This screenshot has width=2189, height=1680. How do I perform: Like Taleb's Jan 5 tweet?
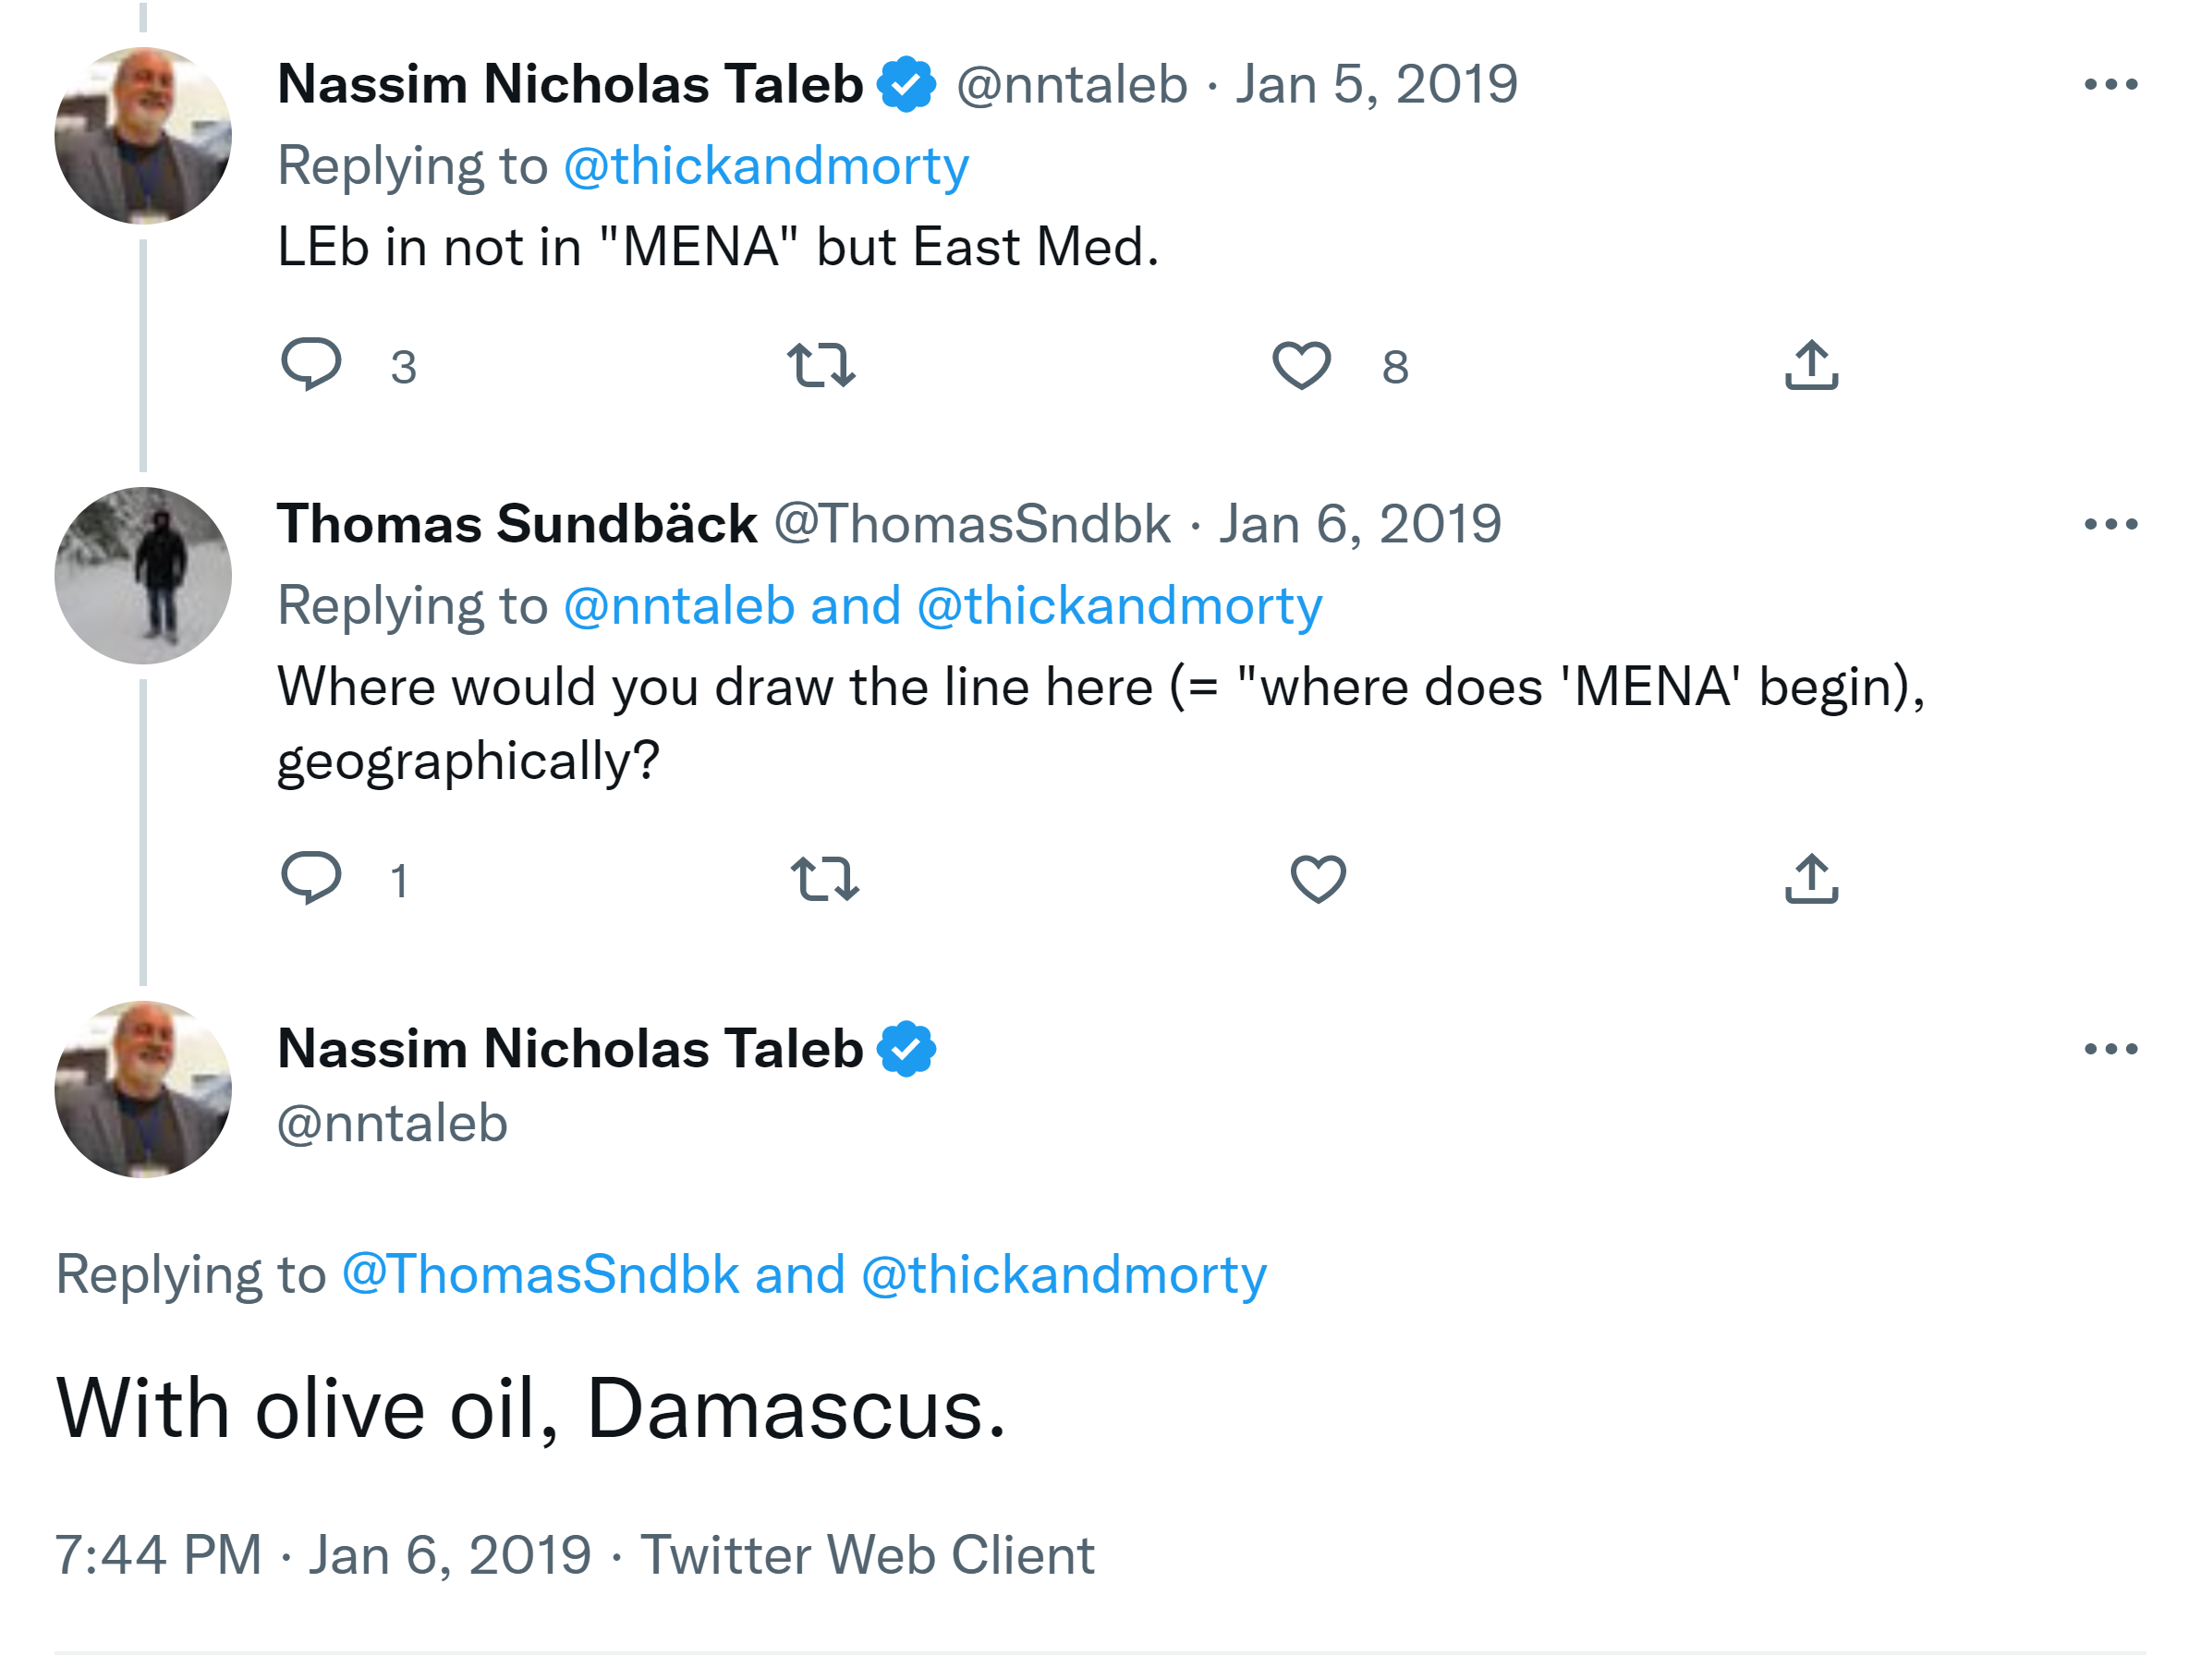tap(1300, 365)
